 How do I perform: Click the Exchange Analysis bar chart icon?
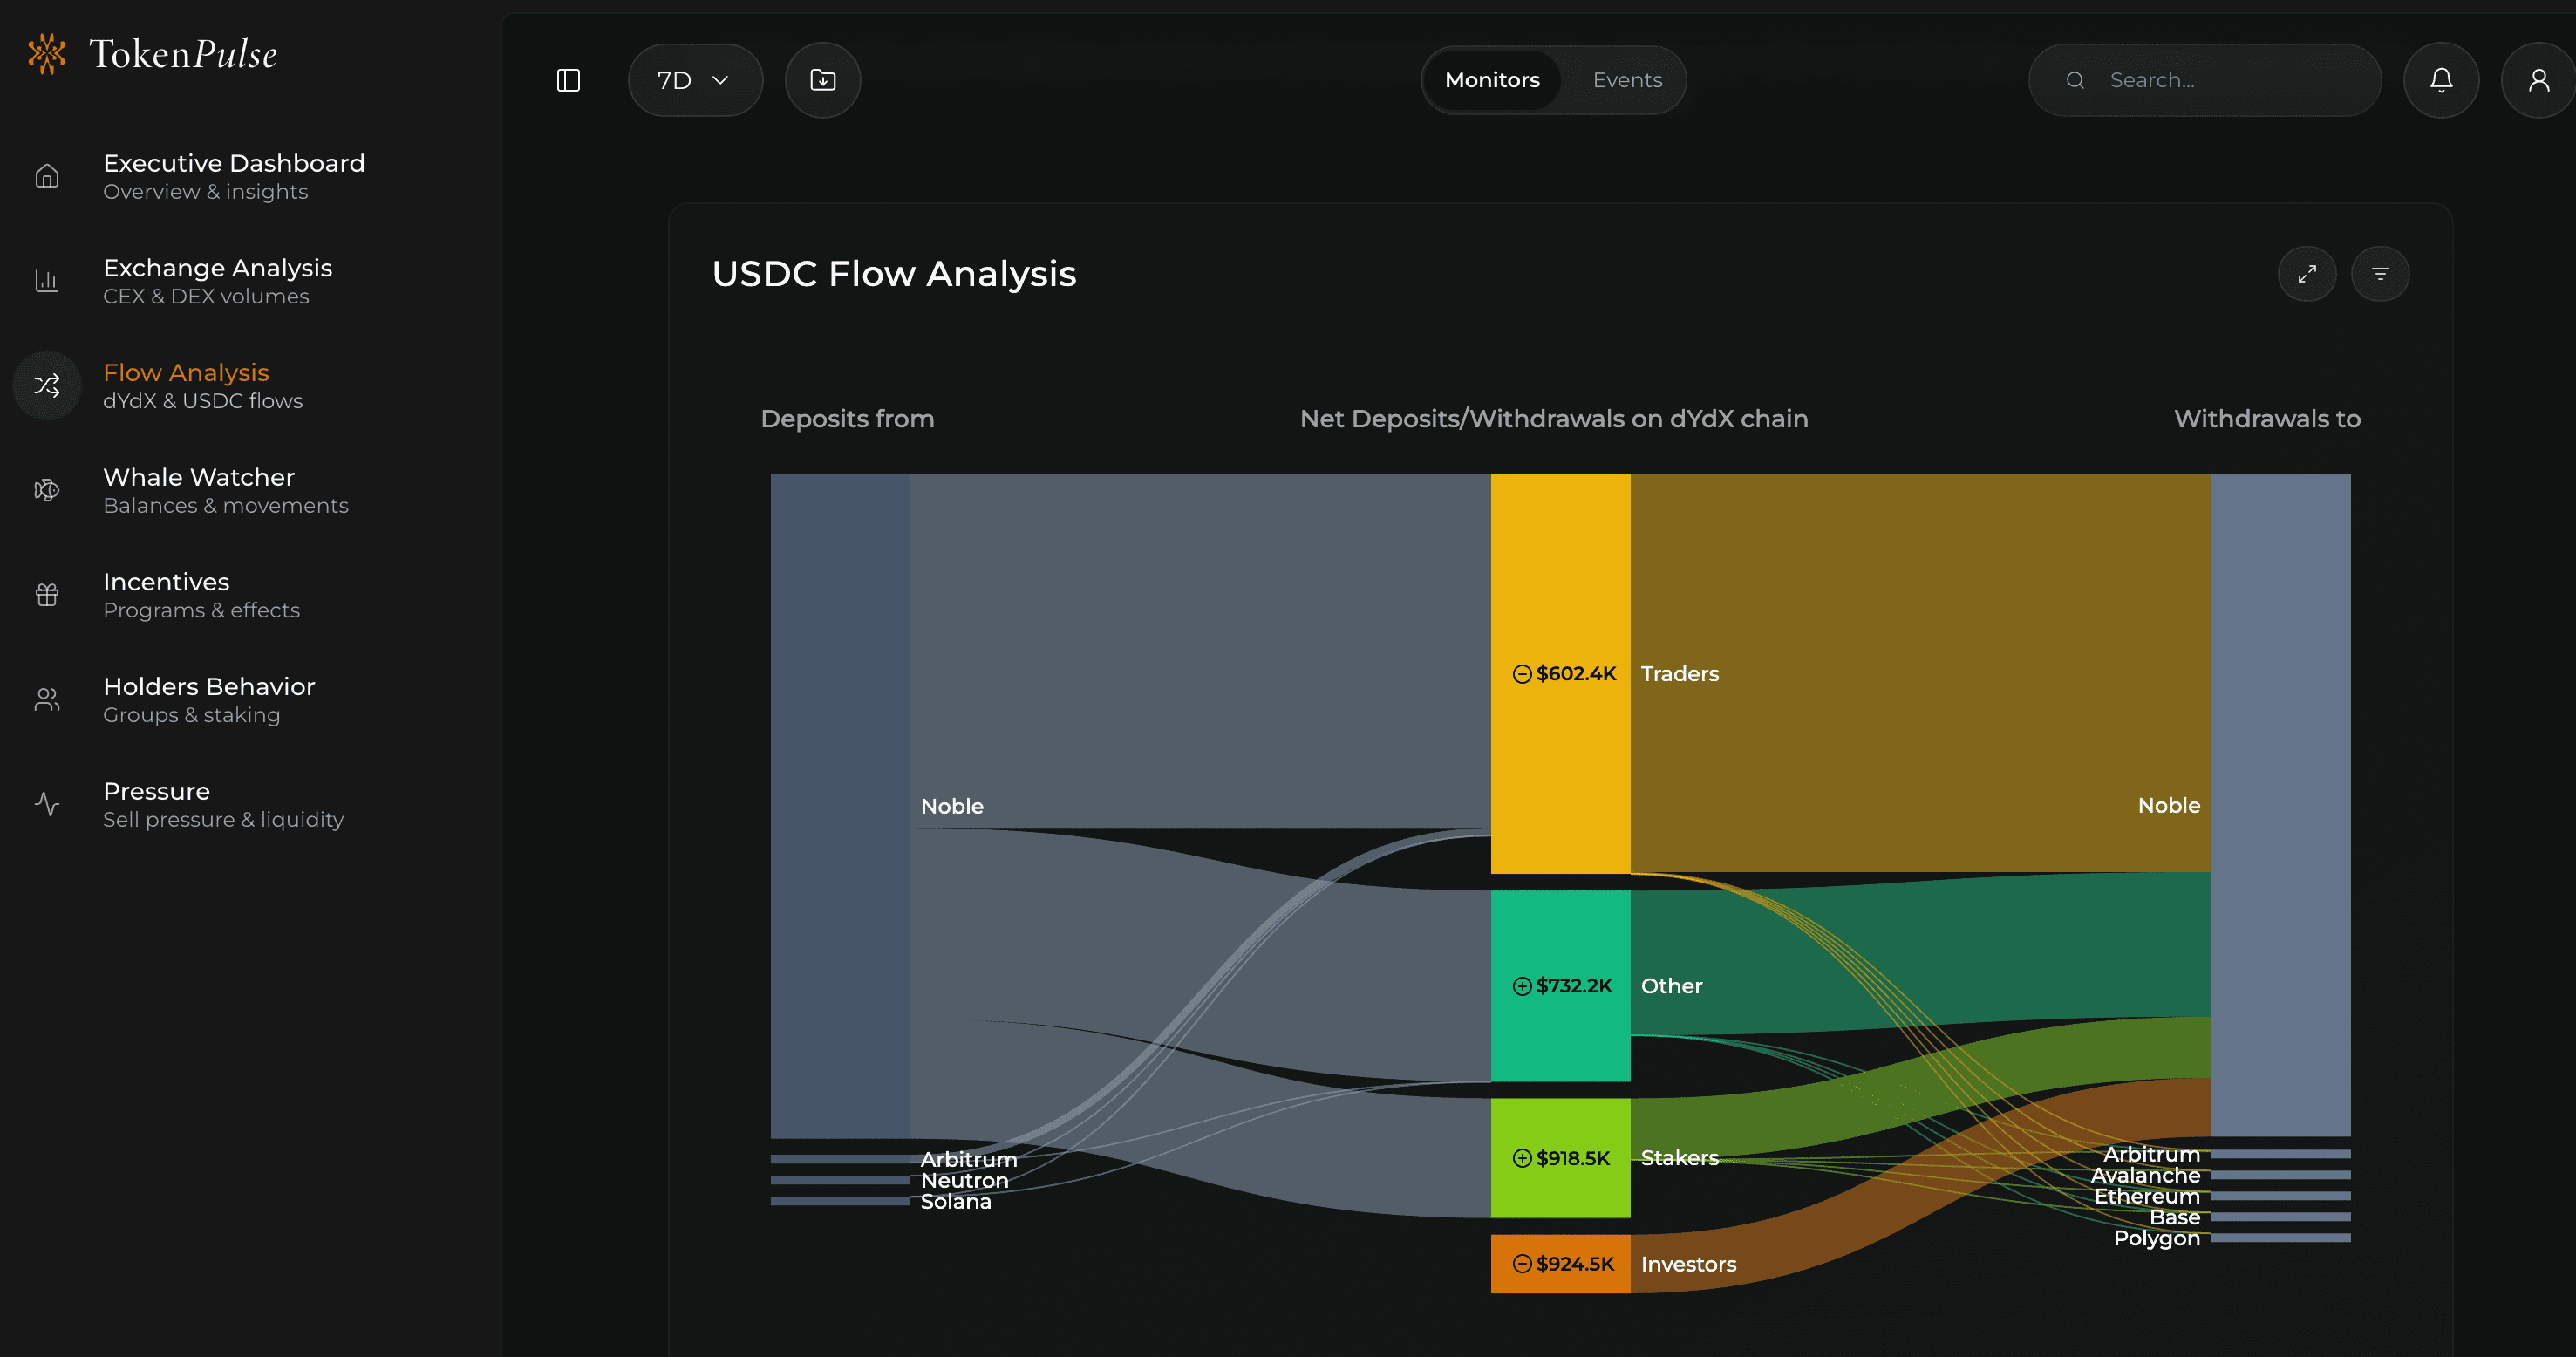(x=47, y=281)
